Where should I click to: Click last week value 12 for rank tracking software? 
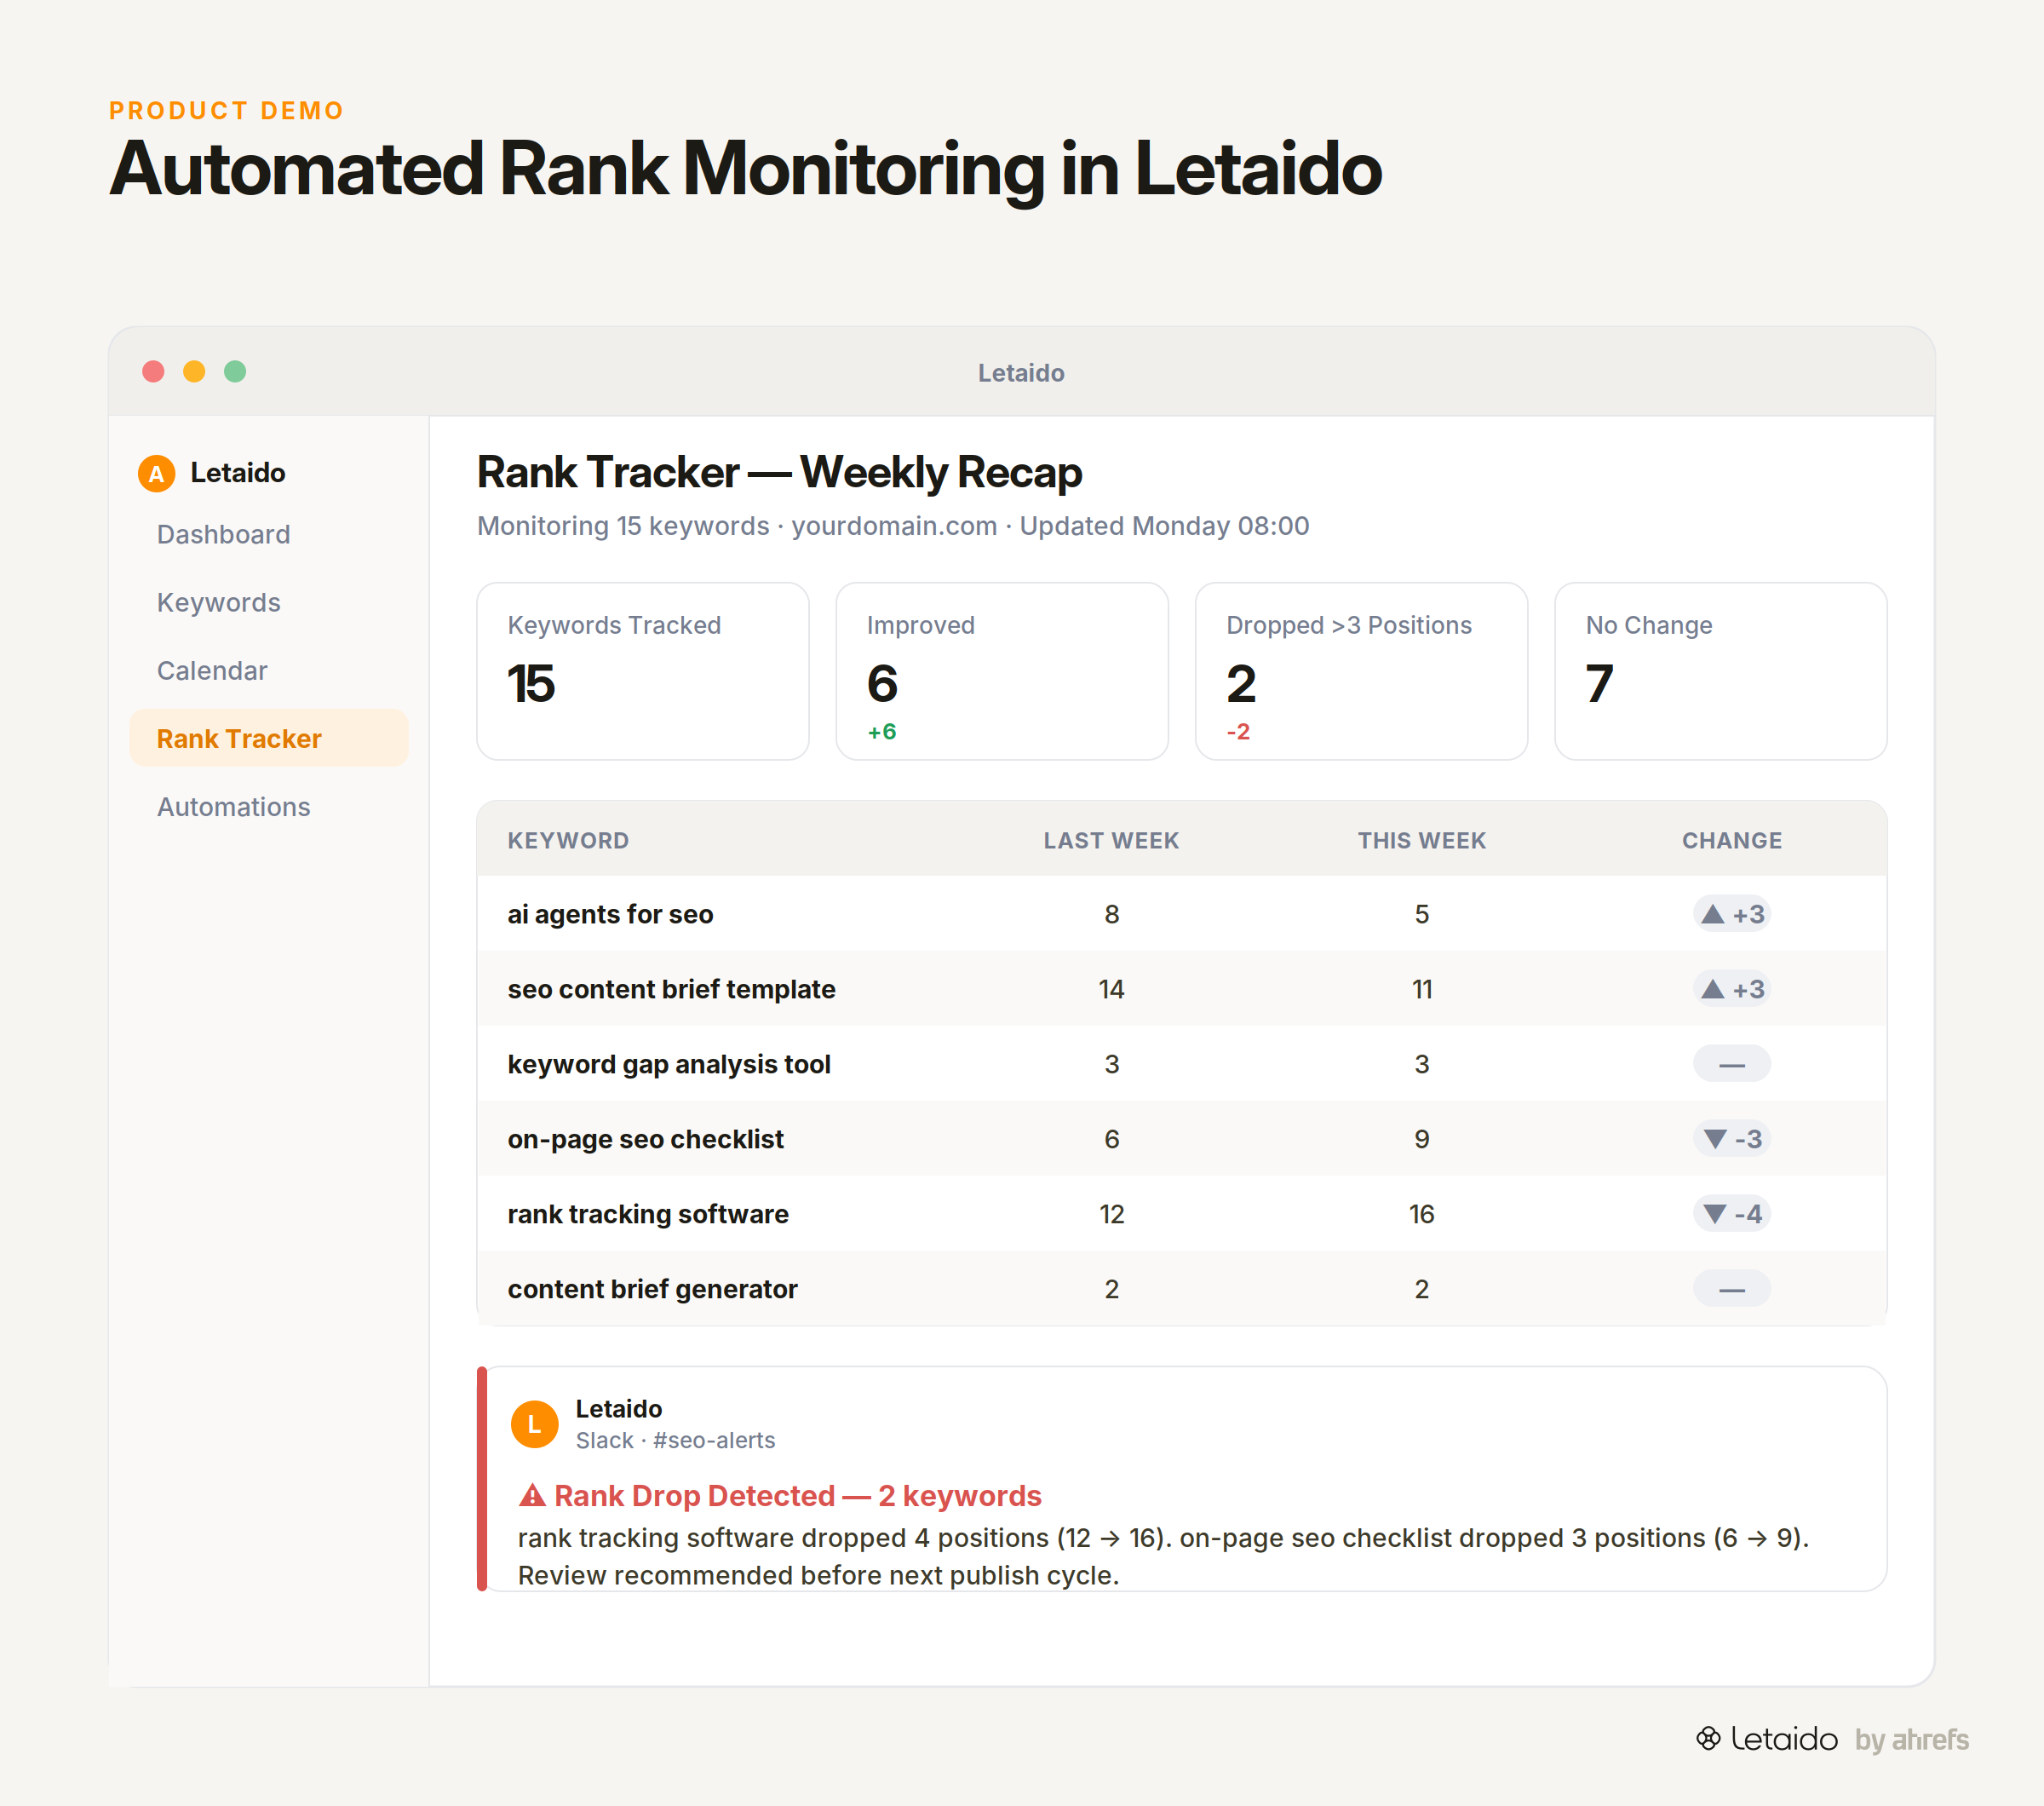point(1111,1214)
